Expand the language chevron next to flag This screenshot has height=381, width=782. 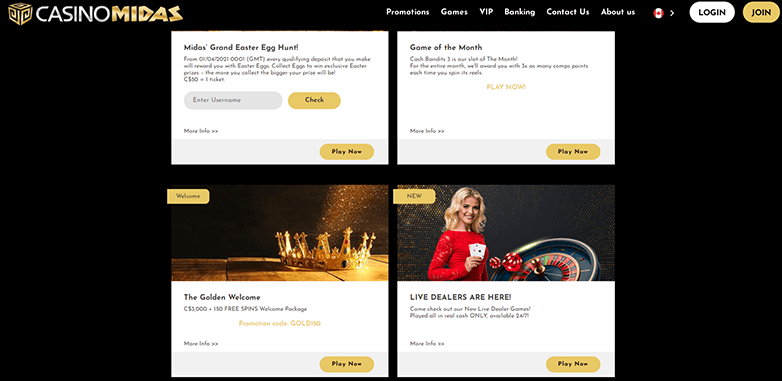tap(672, 13)
